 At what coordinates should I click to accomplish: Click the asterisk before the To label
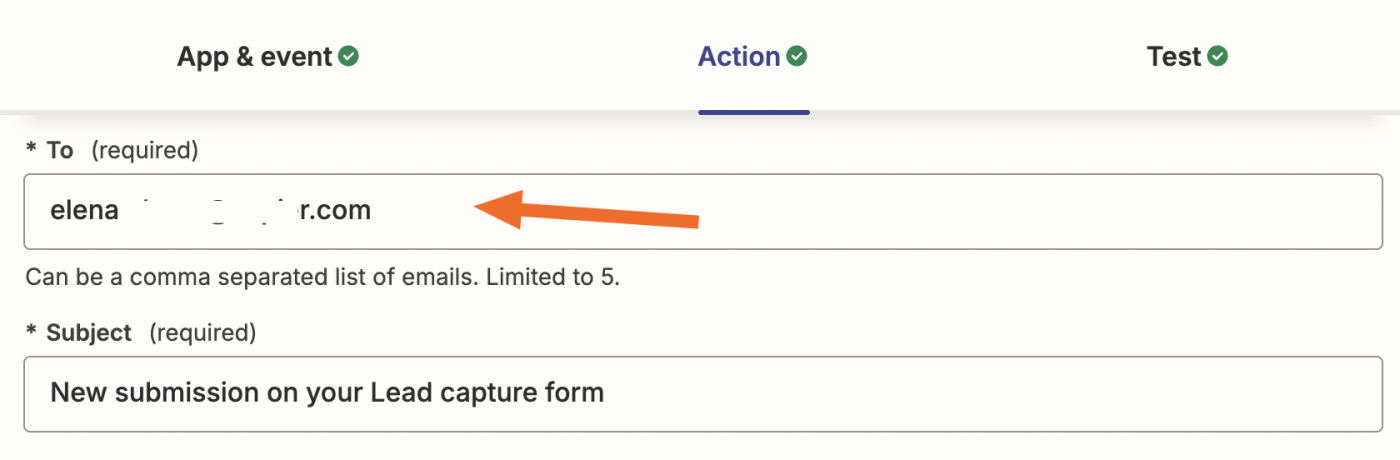[x=31, y=152]
